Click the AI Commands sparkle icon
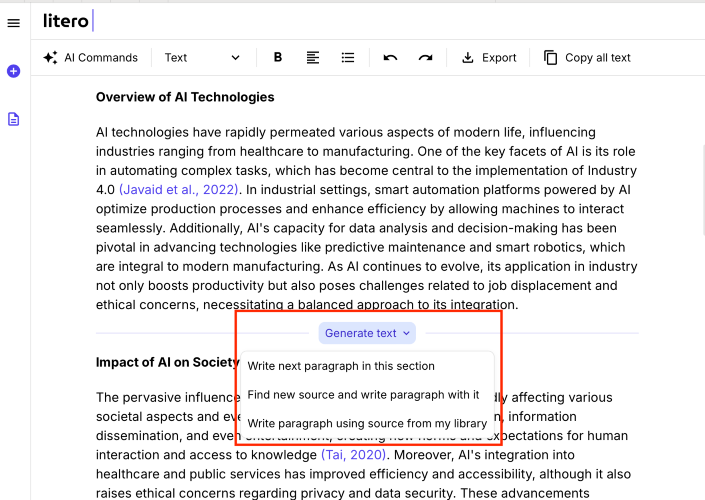The height and width of the screenshot is (500, 705). (50, 58)
